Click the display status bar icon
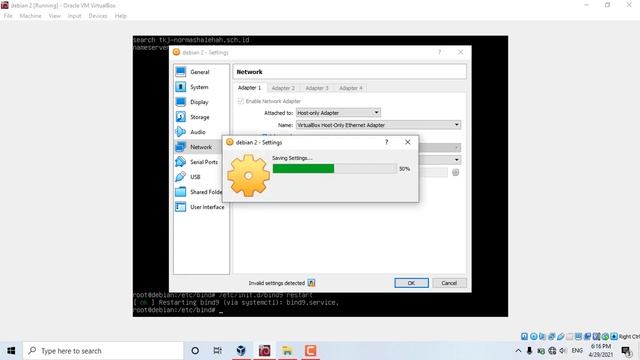Screen dimensions: 640x360 click(578, 336)
